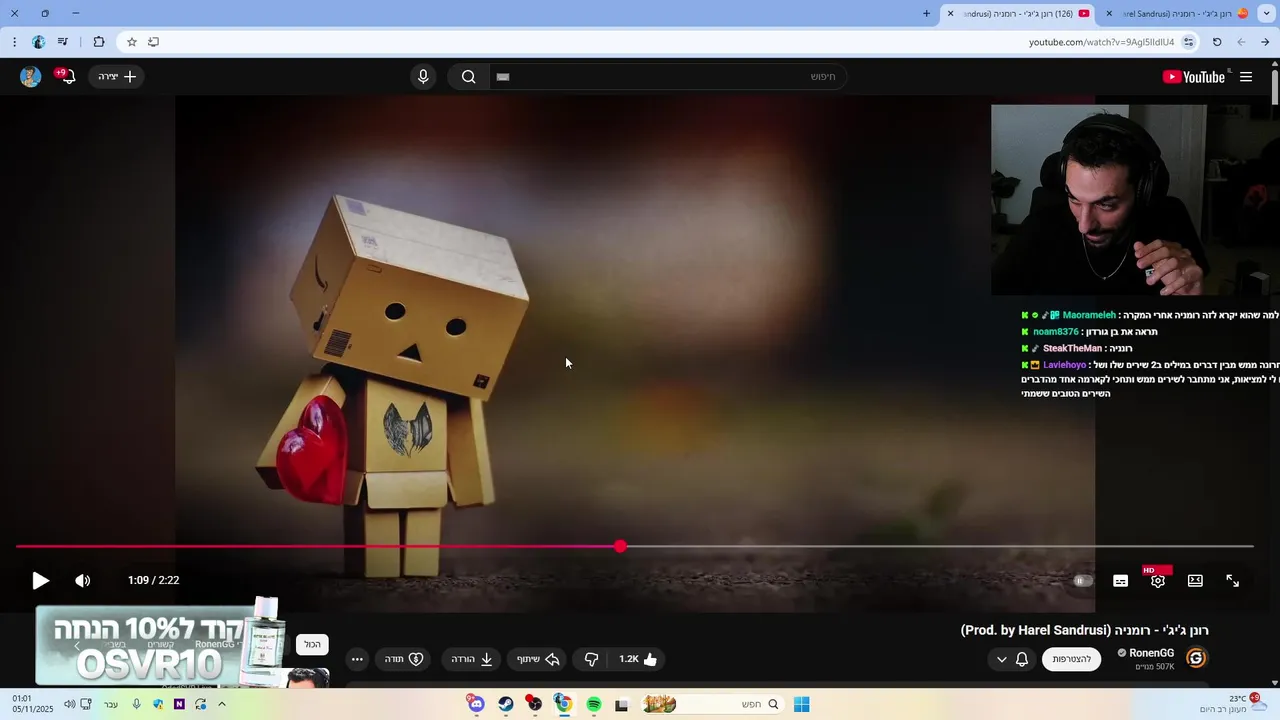
Task: Open tab search dropdown arrow
Action: (x=1266, y=13)
